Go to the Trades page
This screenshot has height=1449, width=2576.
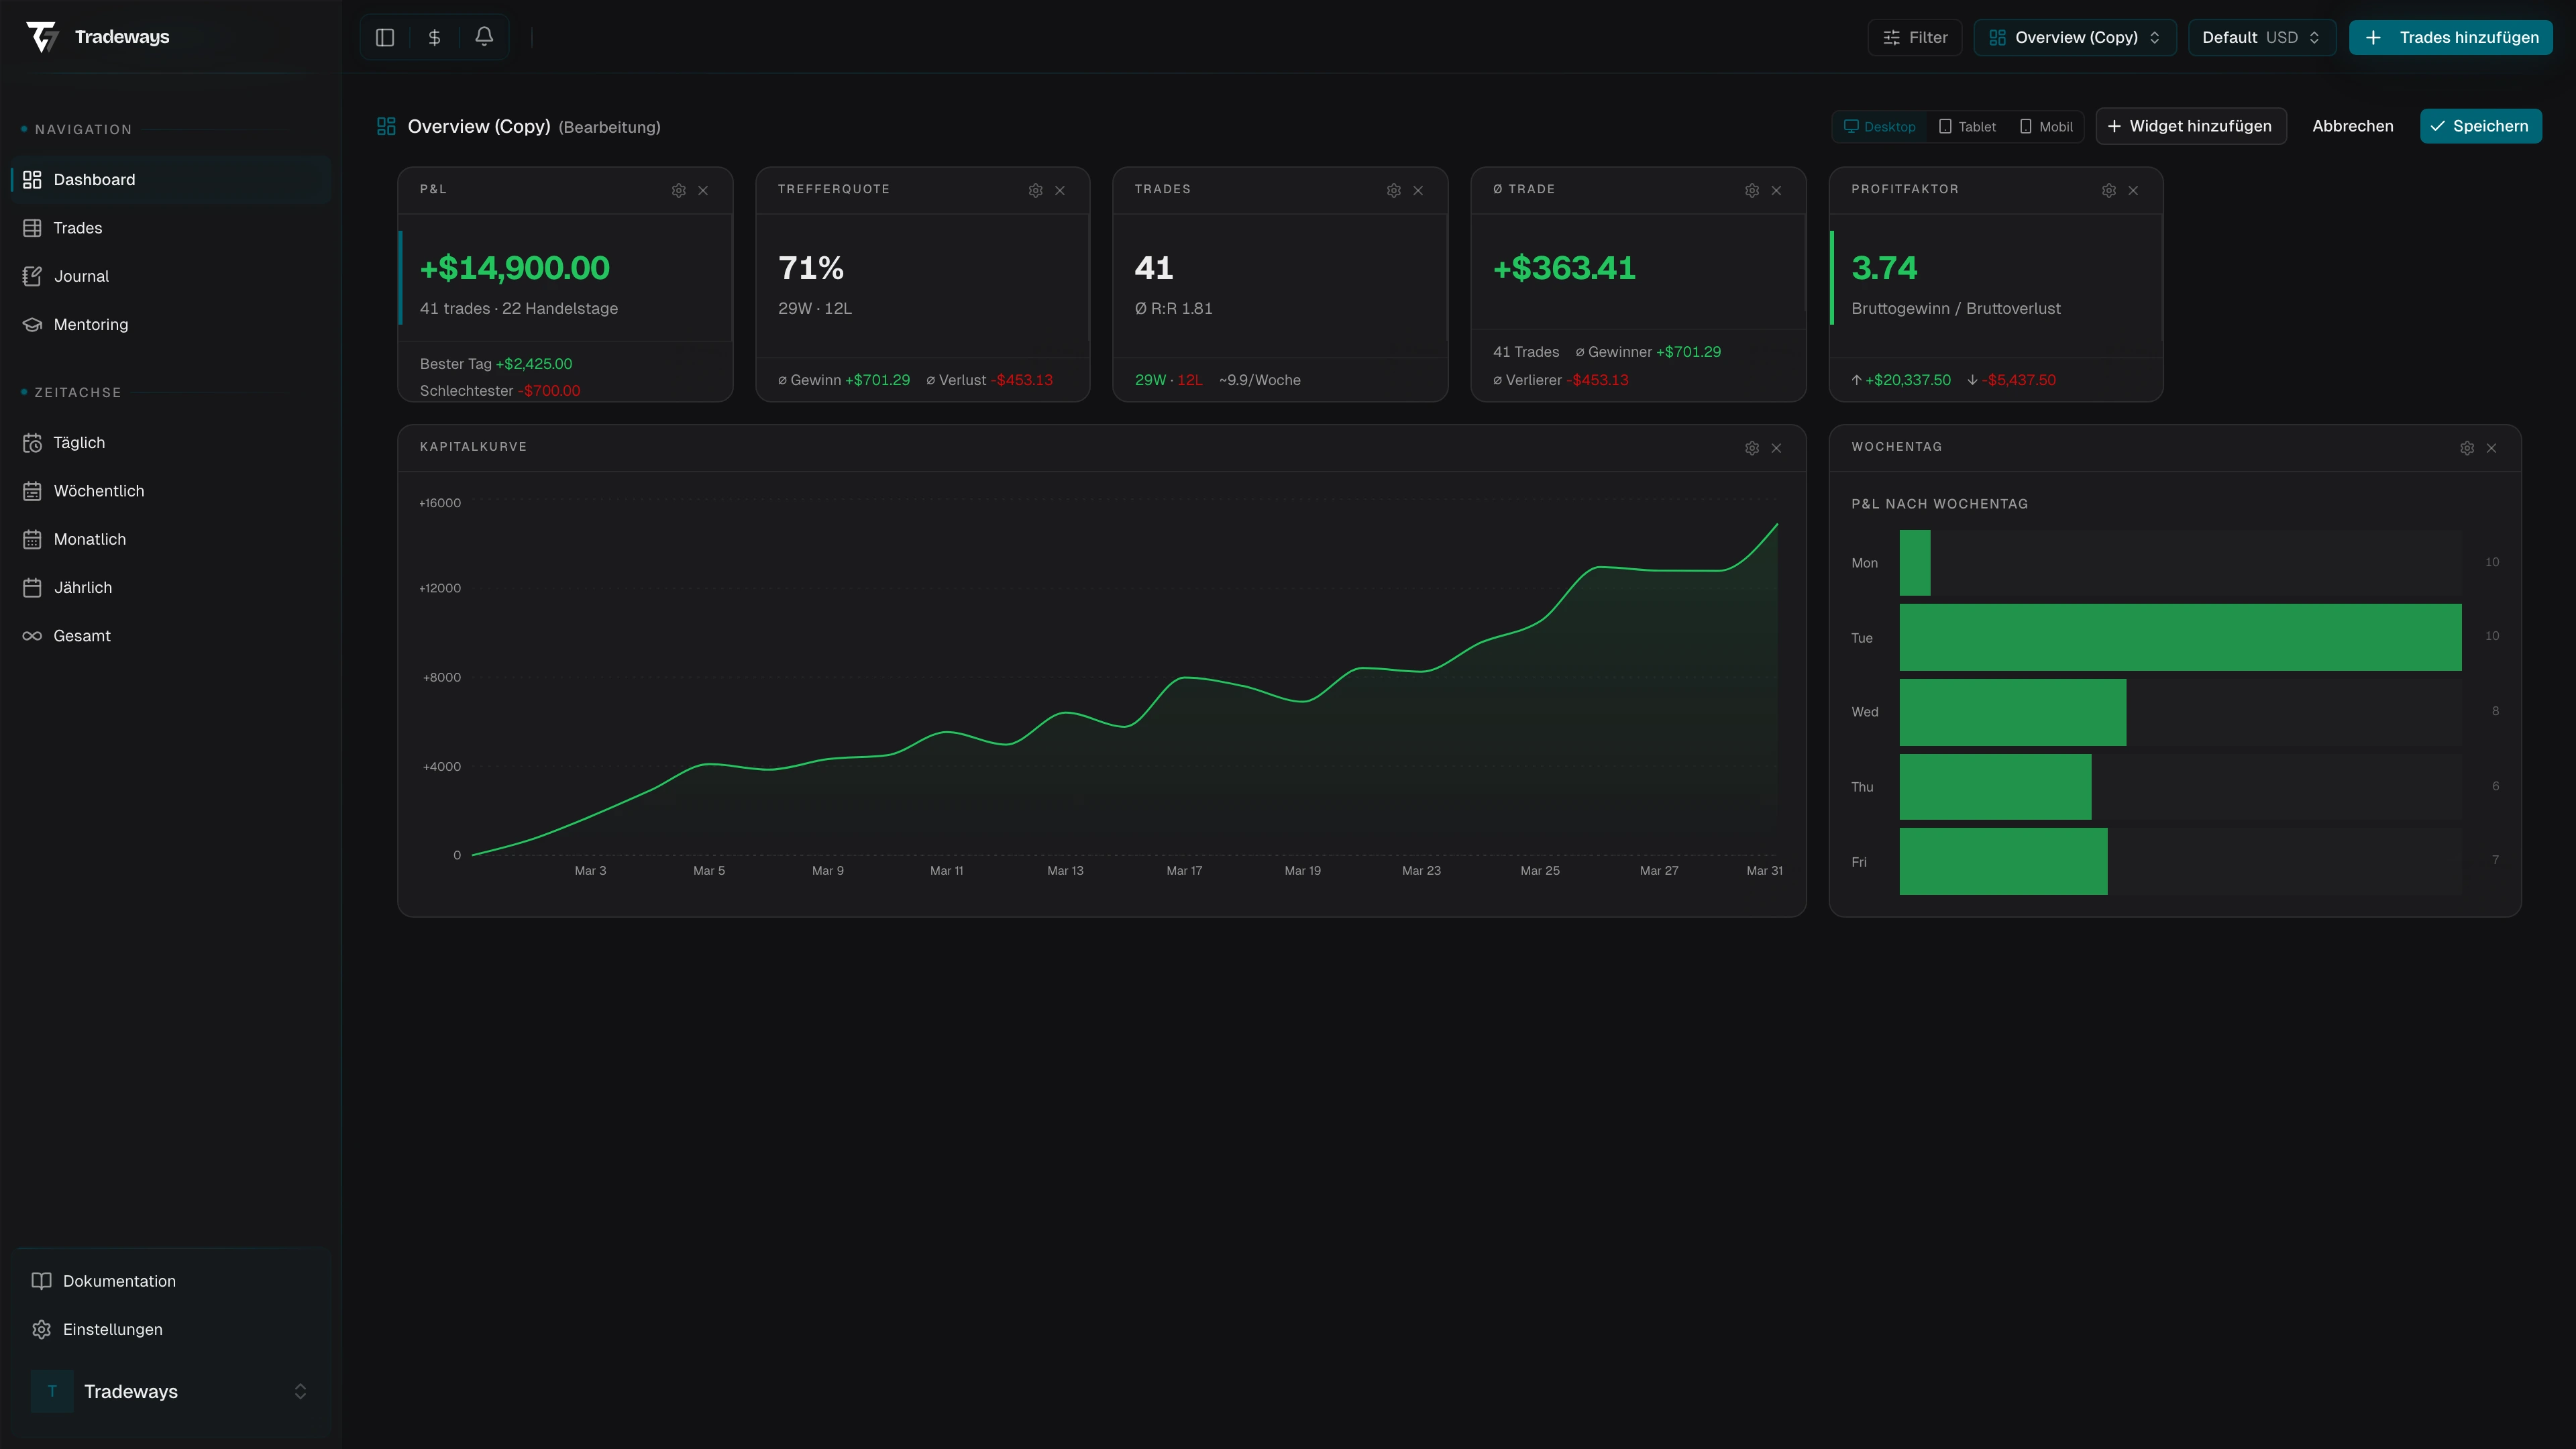(x=77, y=228)
